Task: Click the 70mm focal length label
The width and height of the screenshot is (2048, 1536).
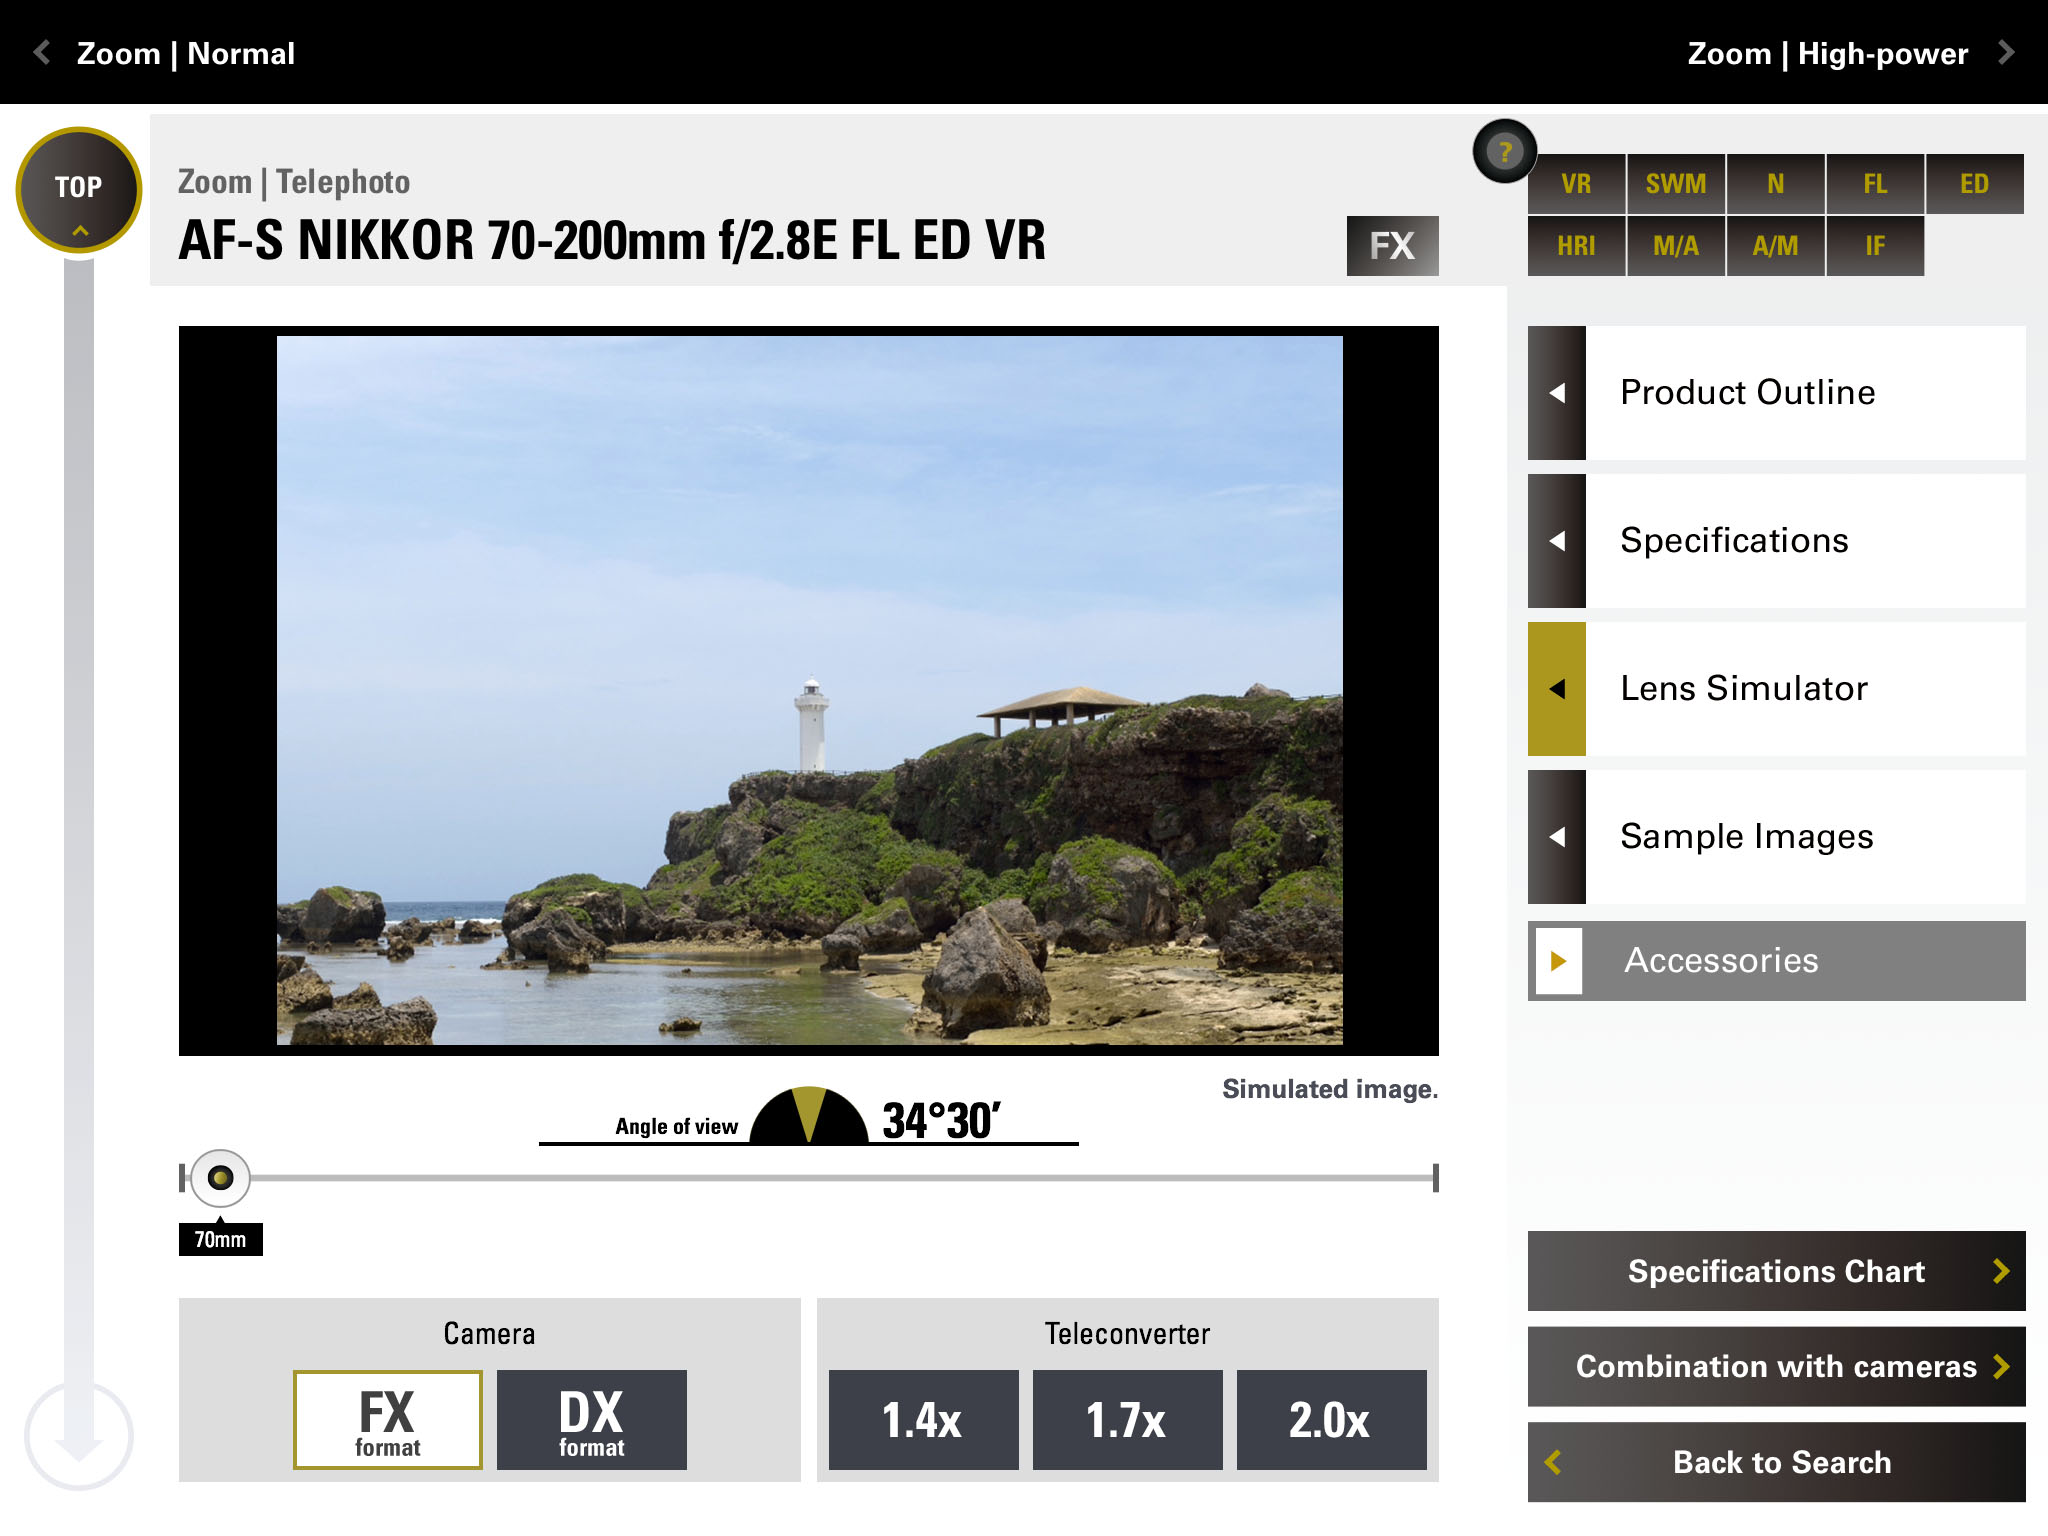Action: point(220,1240)
